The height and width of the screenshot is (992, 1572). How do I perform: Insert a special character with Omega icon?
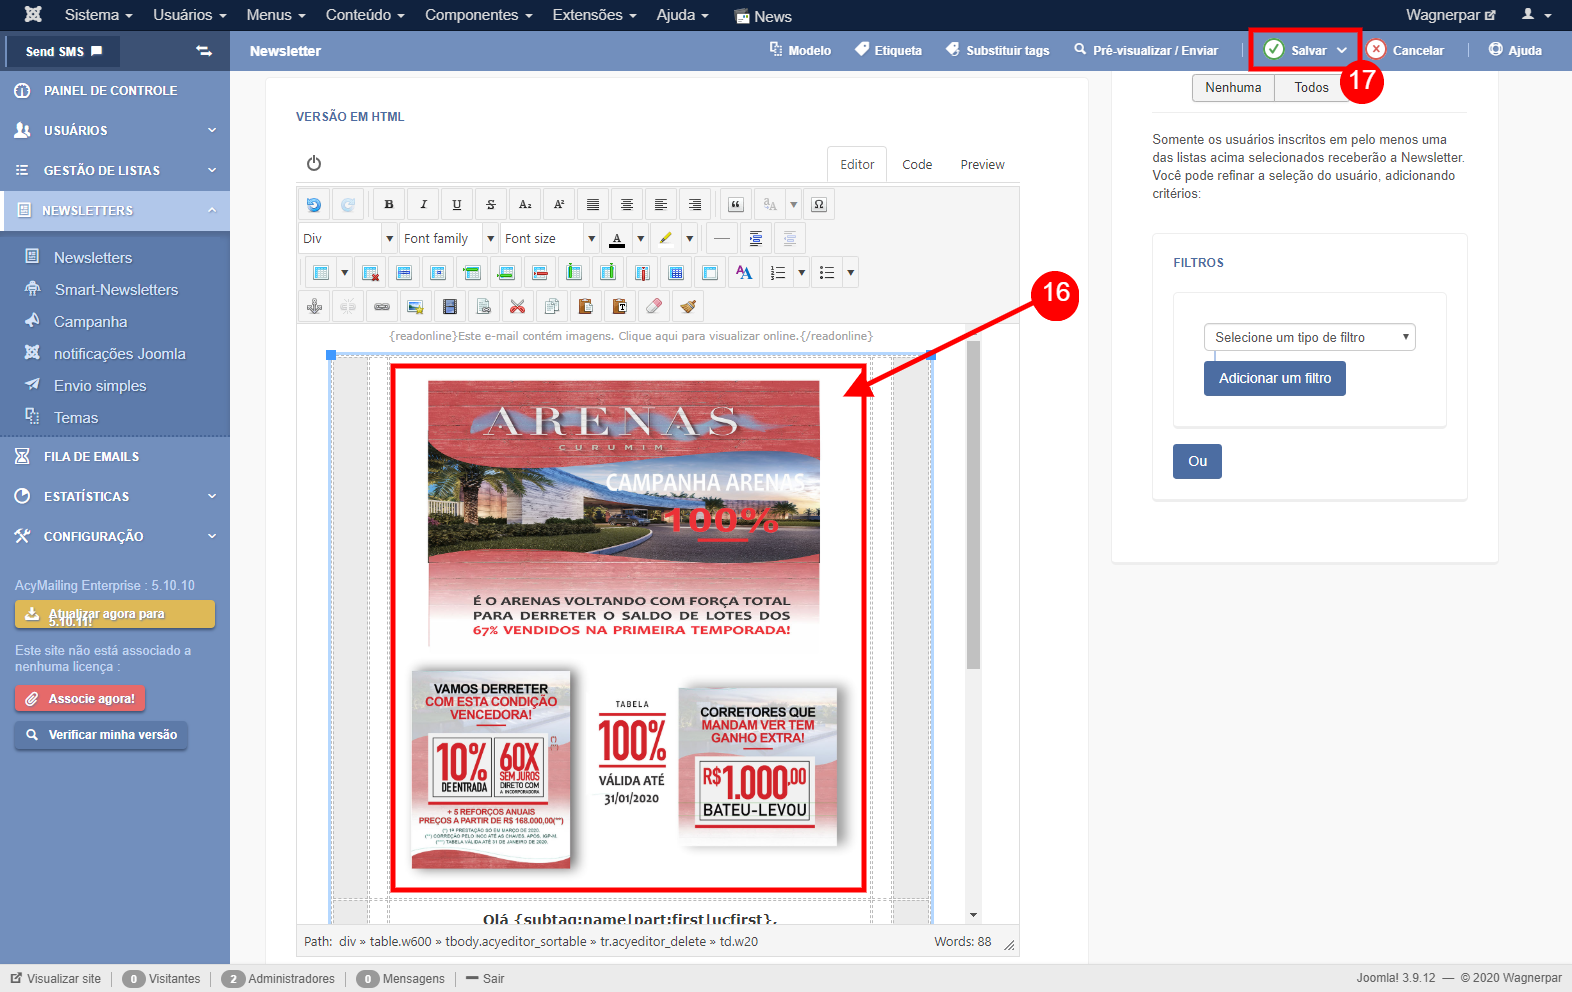819,205
